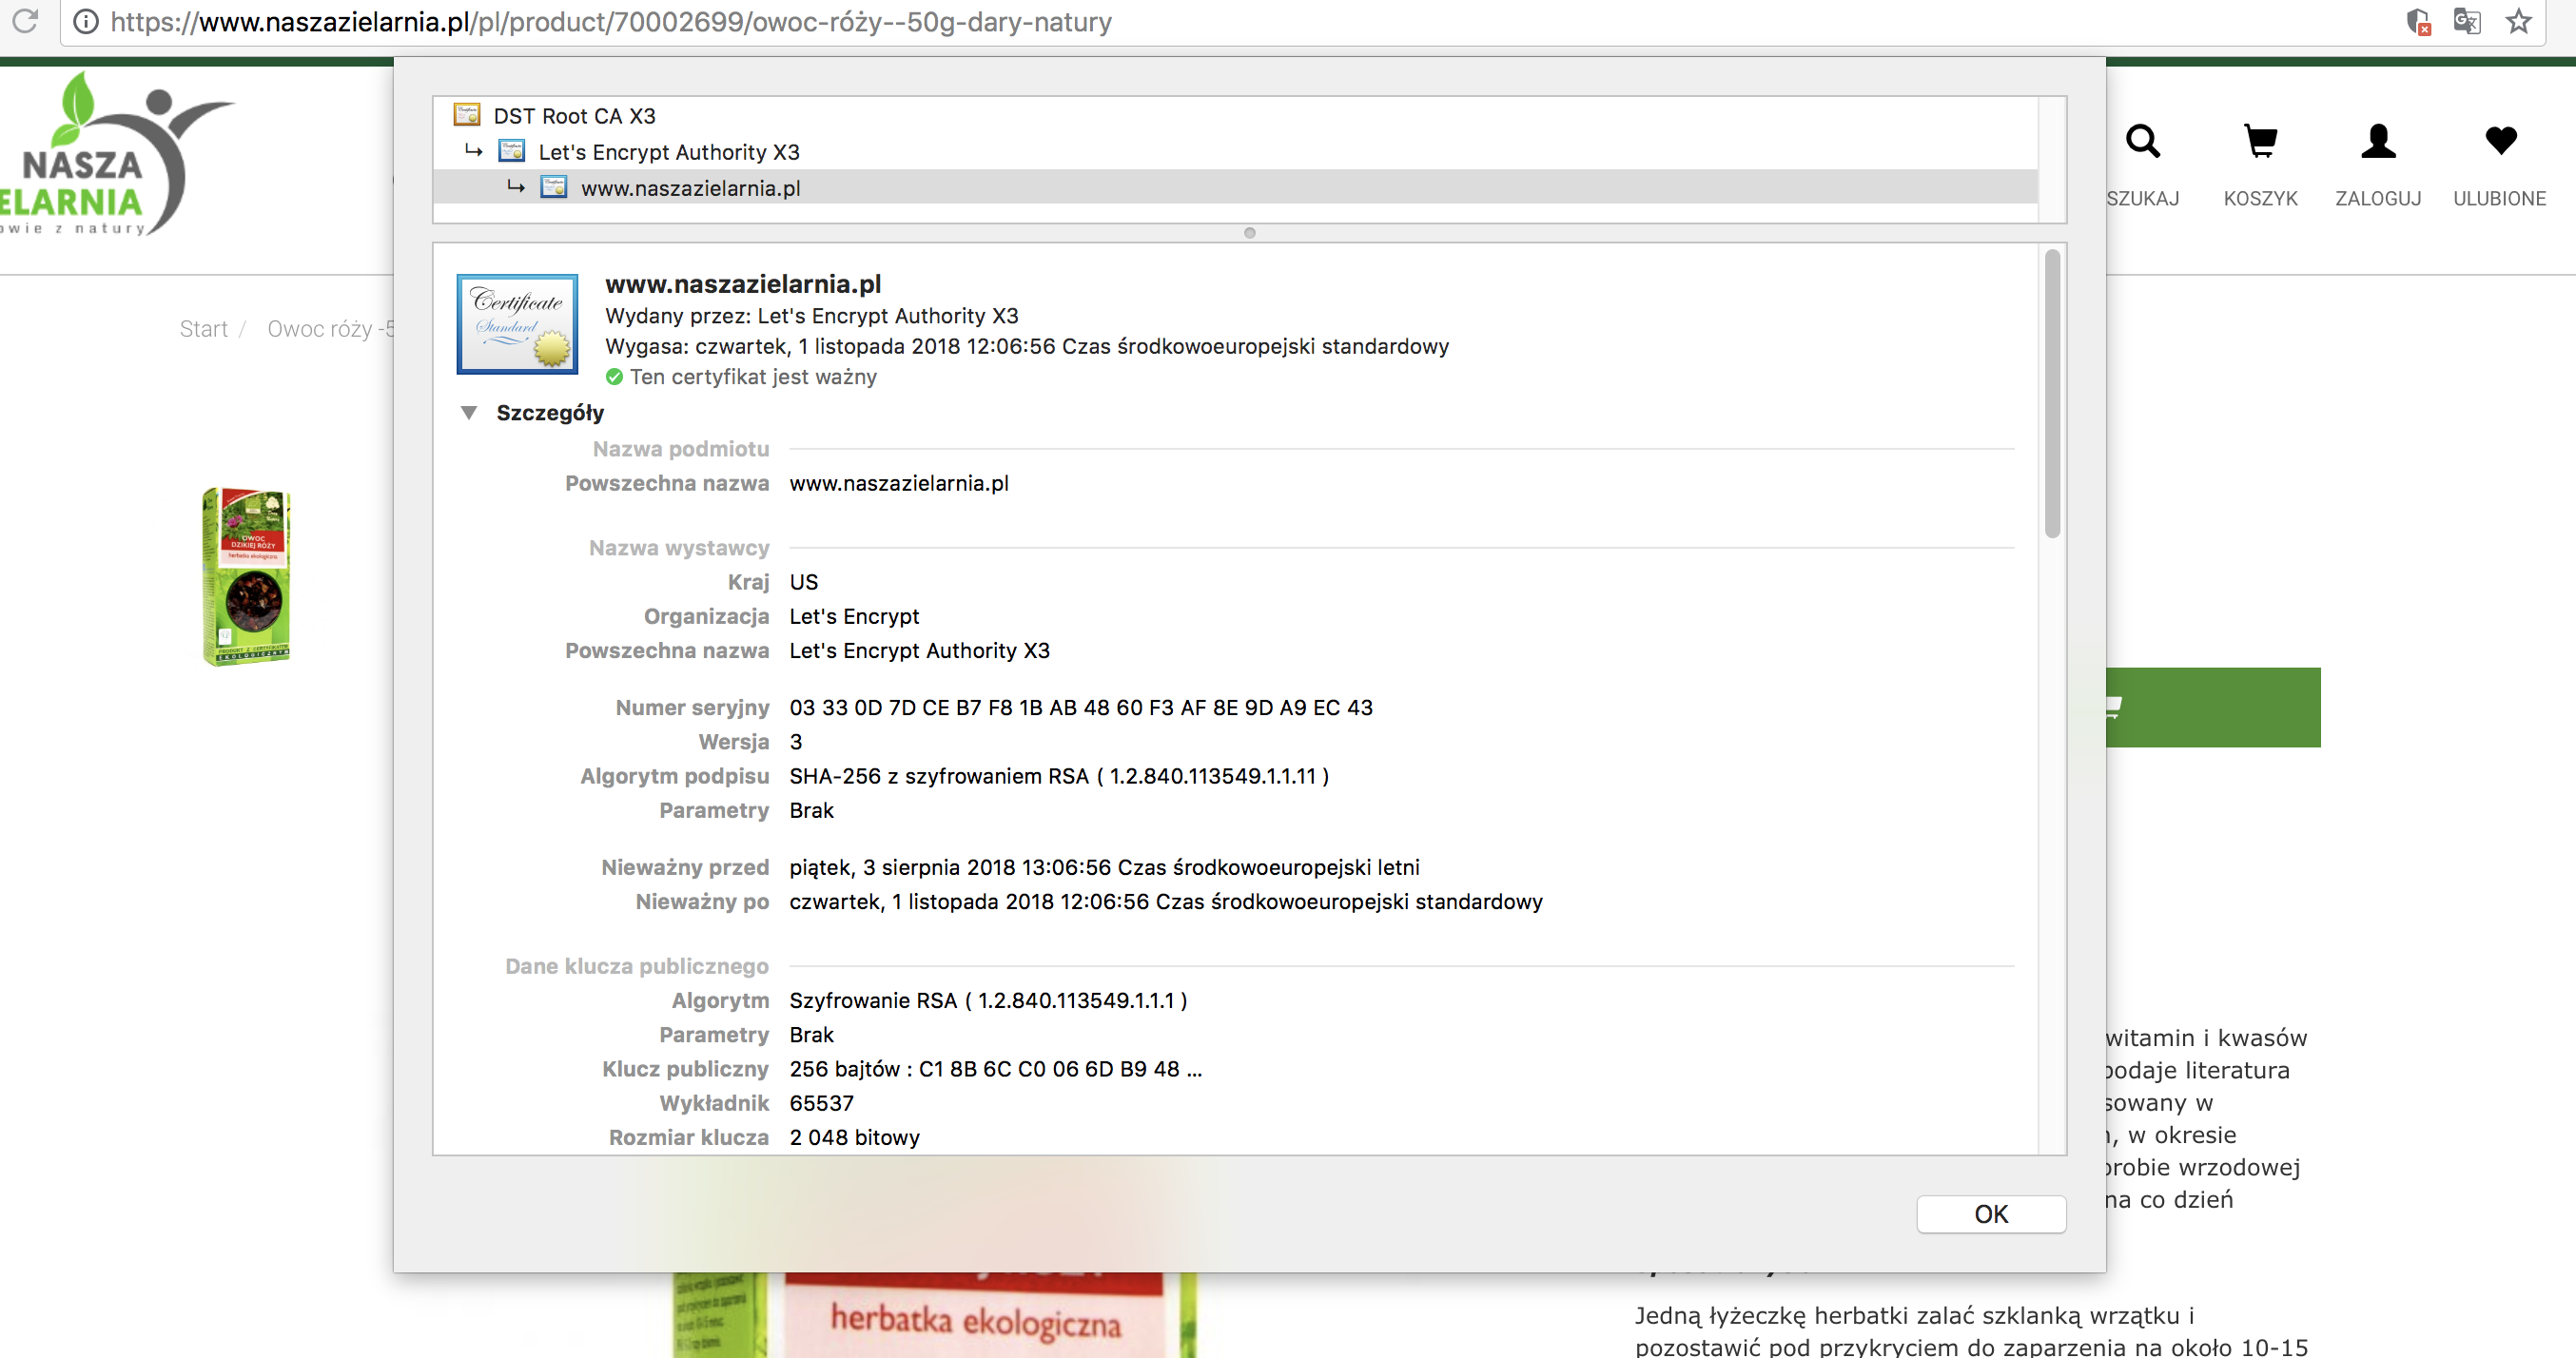Image resolution: width=2576 pixels, height=1358 pixels.
Task: Bookmark page with the star icon
Action: [x=2518, y=22]
